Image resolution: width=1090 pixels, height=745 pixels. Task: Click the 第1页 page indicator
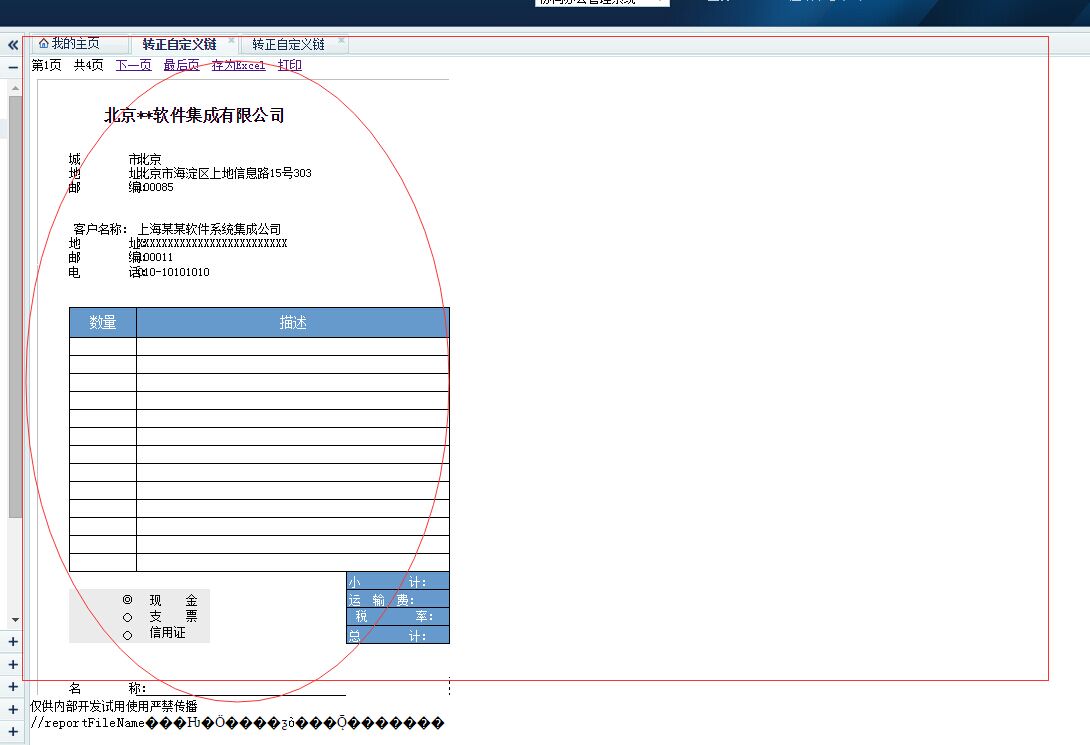[x=47, y=65]
